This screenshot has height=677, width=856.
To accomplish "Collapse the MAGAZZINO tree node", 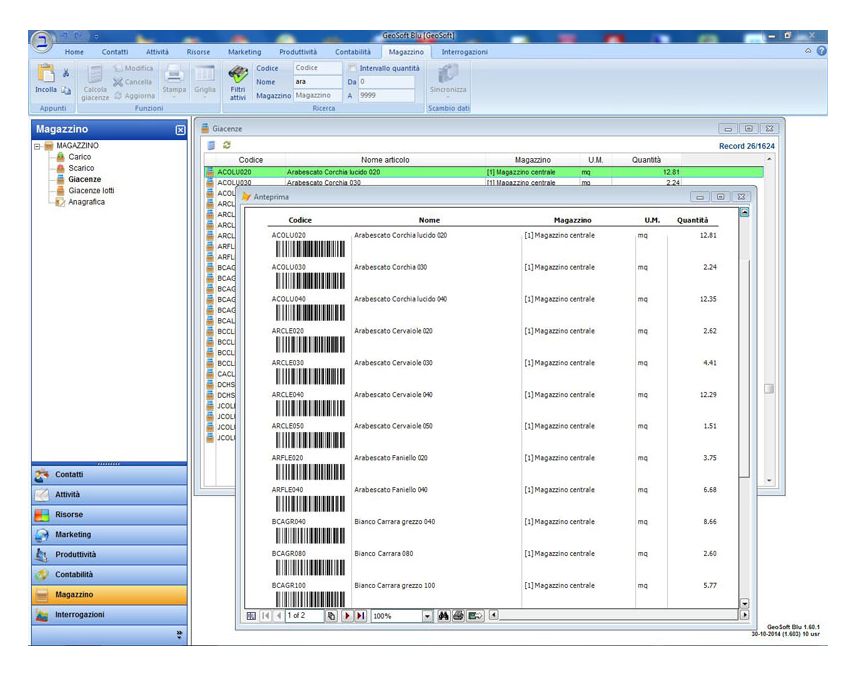I will coord(37,146).
